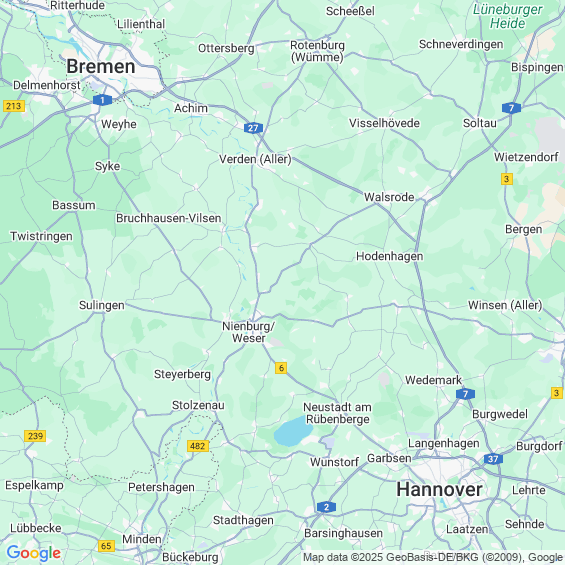Click the A7 shield near Soltau
Screen dimensions: 565x565
(511, 108)
